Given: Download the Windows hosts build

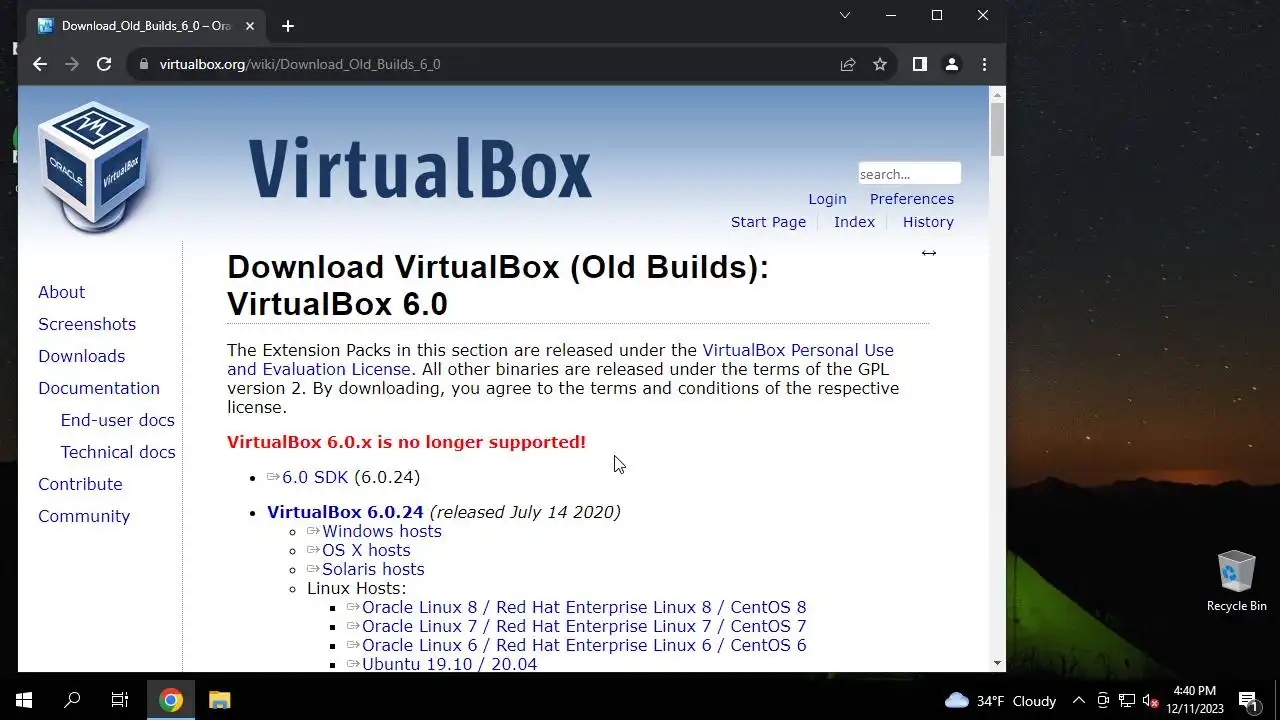Looking at the screenshot, I should tap(381, 531).
